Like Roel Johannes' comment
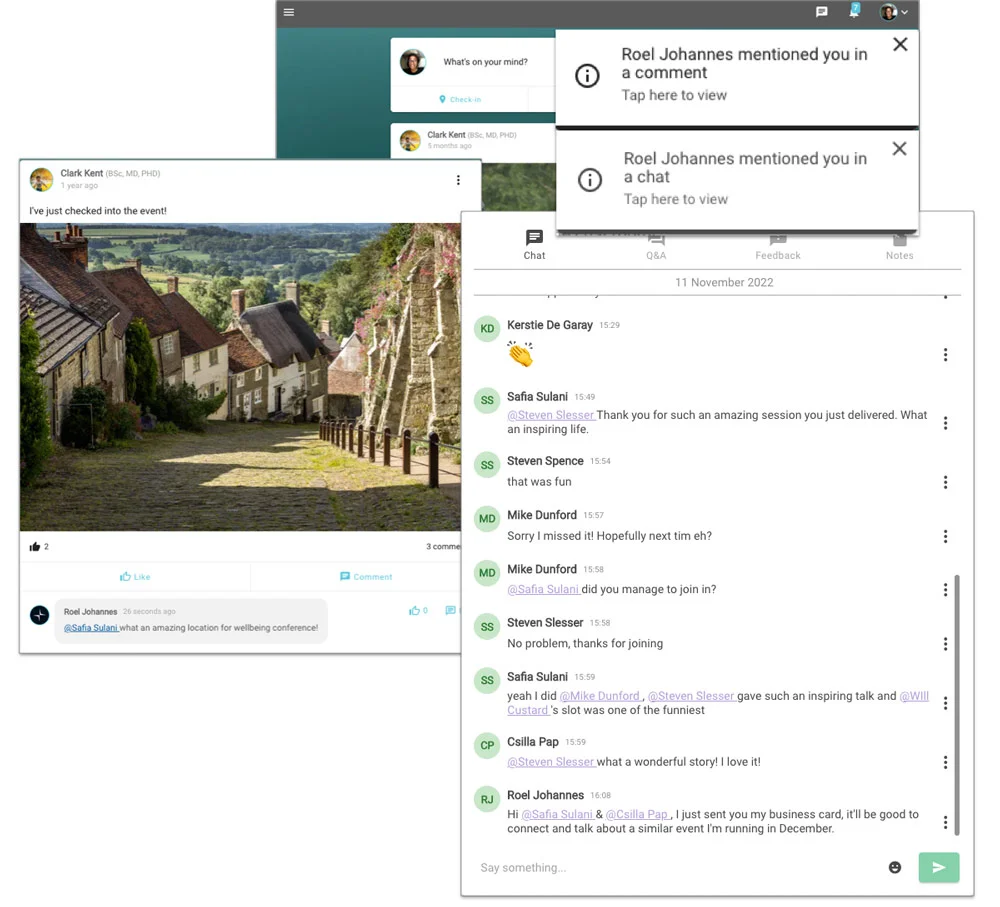This screenshot has width=1000, height=907. pyautogui.click(x=417, y=610)
